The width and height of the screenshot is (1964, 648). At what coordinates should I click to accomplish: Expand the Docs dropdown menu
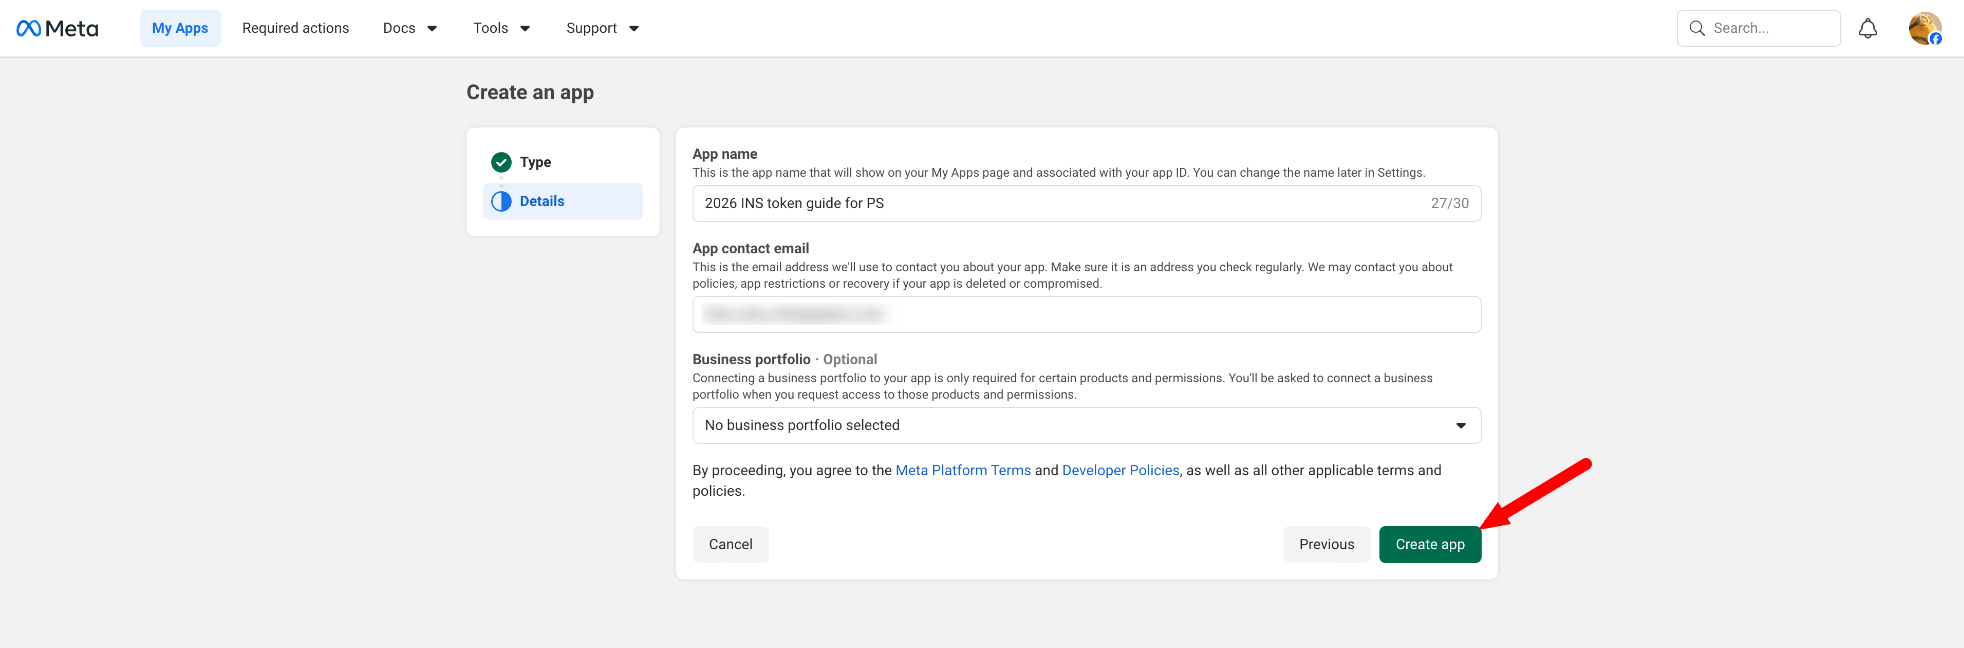(410, 28)
